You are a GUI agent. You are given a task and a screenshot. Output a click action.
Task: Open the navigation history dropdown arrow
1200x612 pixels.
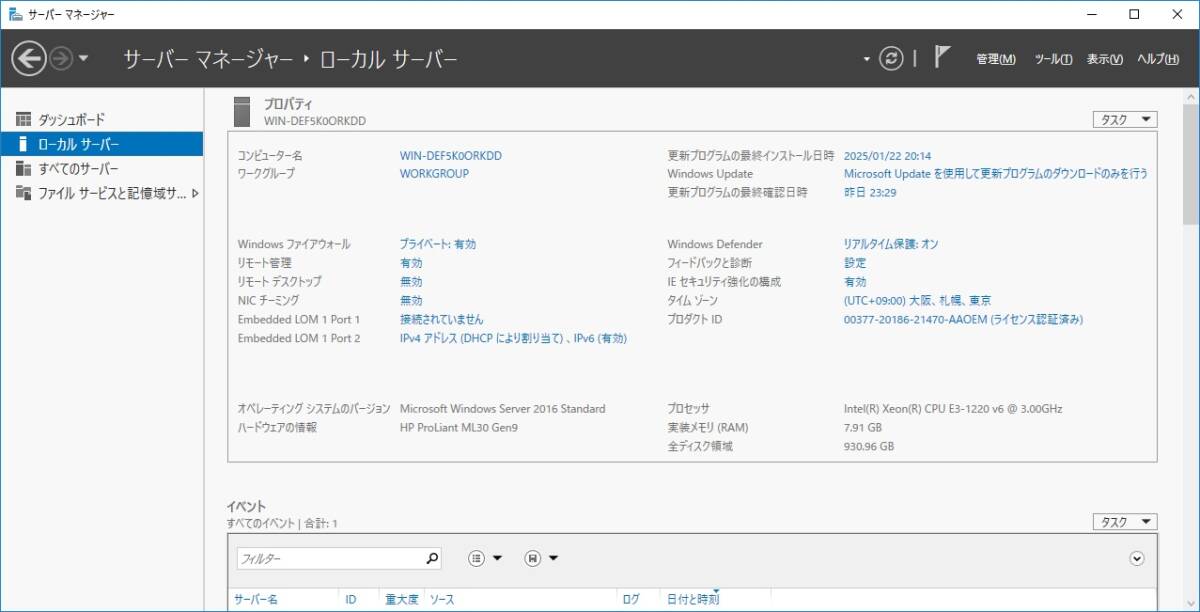[83, 58]
